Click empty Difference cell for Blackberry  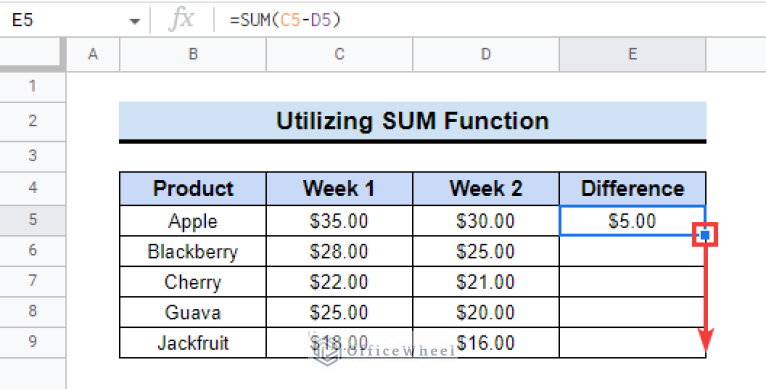click(633, 251)
